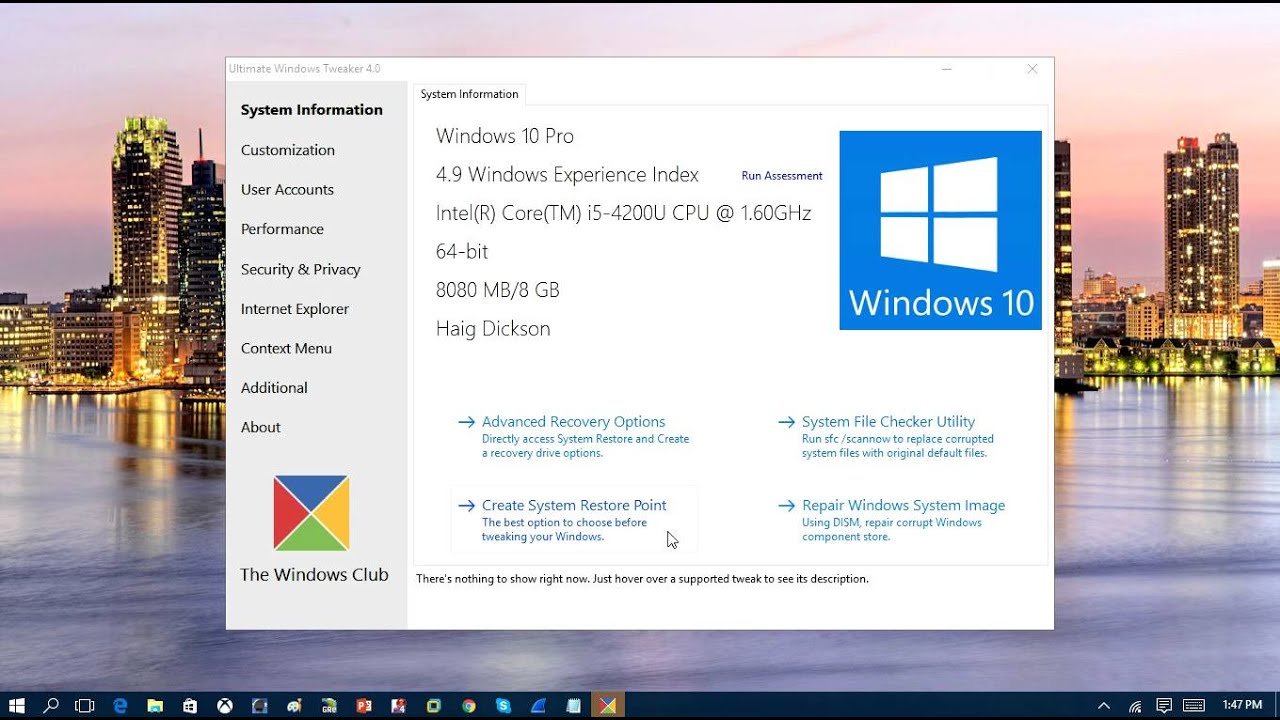
Task: Open Advanced Recovery Options
Action: click(573, 436)
